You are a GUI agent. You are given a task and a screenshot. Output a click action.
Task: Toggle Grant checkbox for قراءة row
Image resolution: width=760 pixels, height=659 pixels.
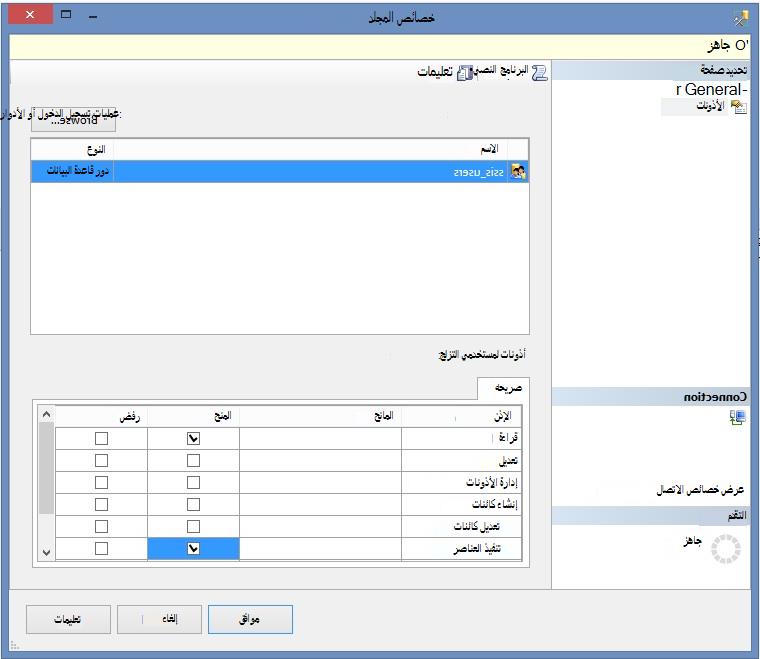pyautogui.click(x=193, y=439)
